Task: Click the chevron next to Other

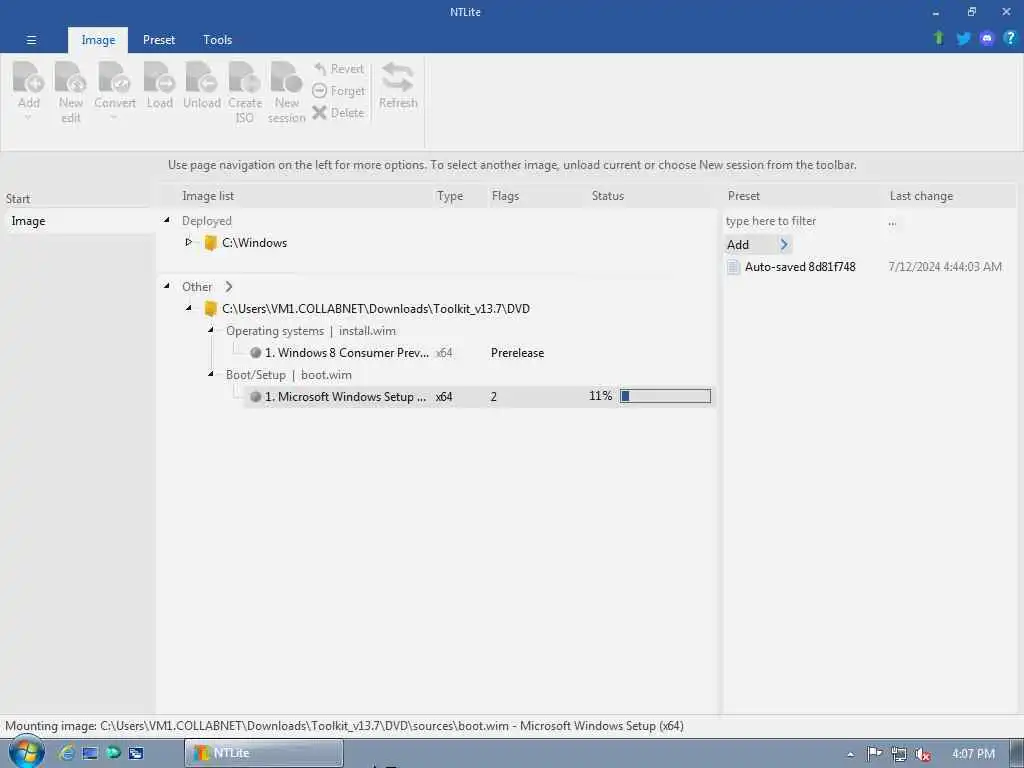Action: coord(229,287)
